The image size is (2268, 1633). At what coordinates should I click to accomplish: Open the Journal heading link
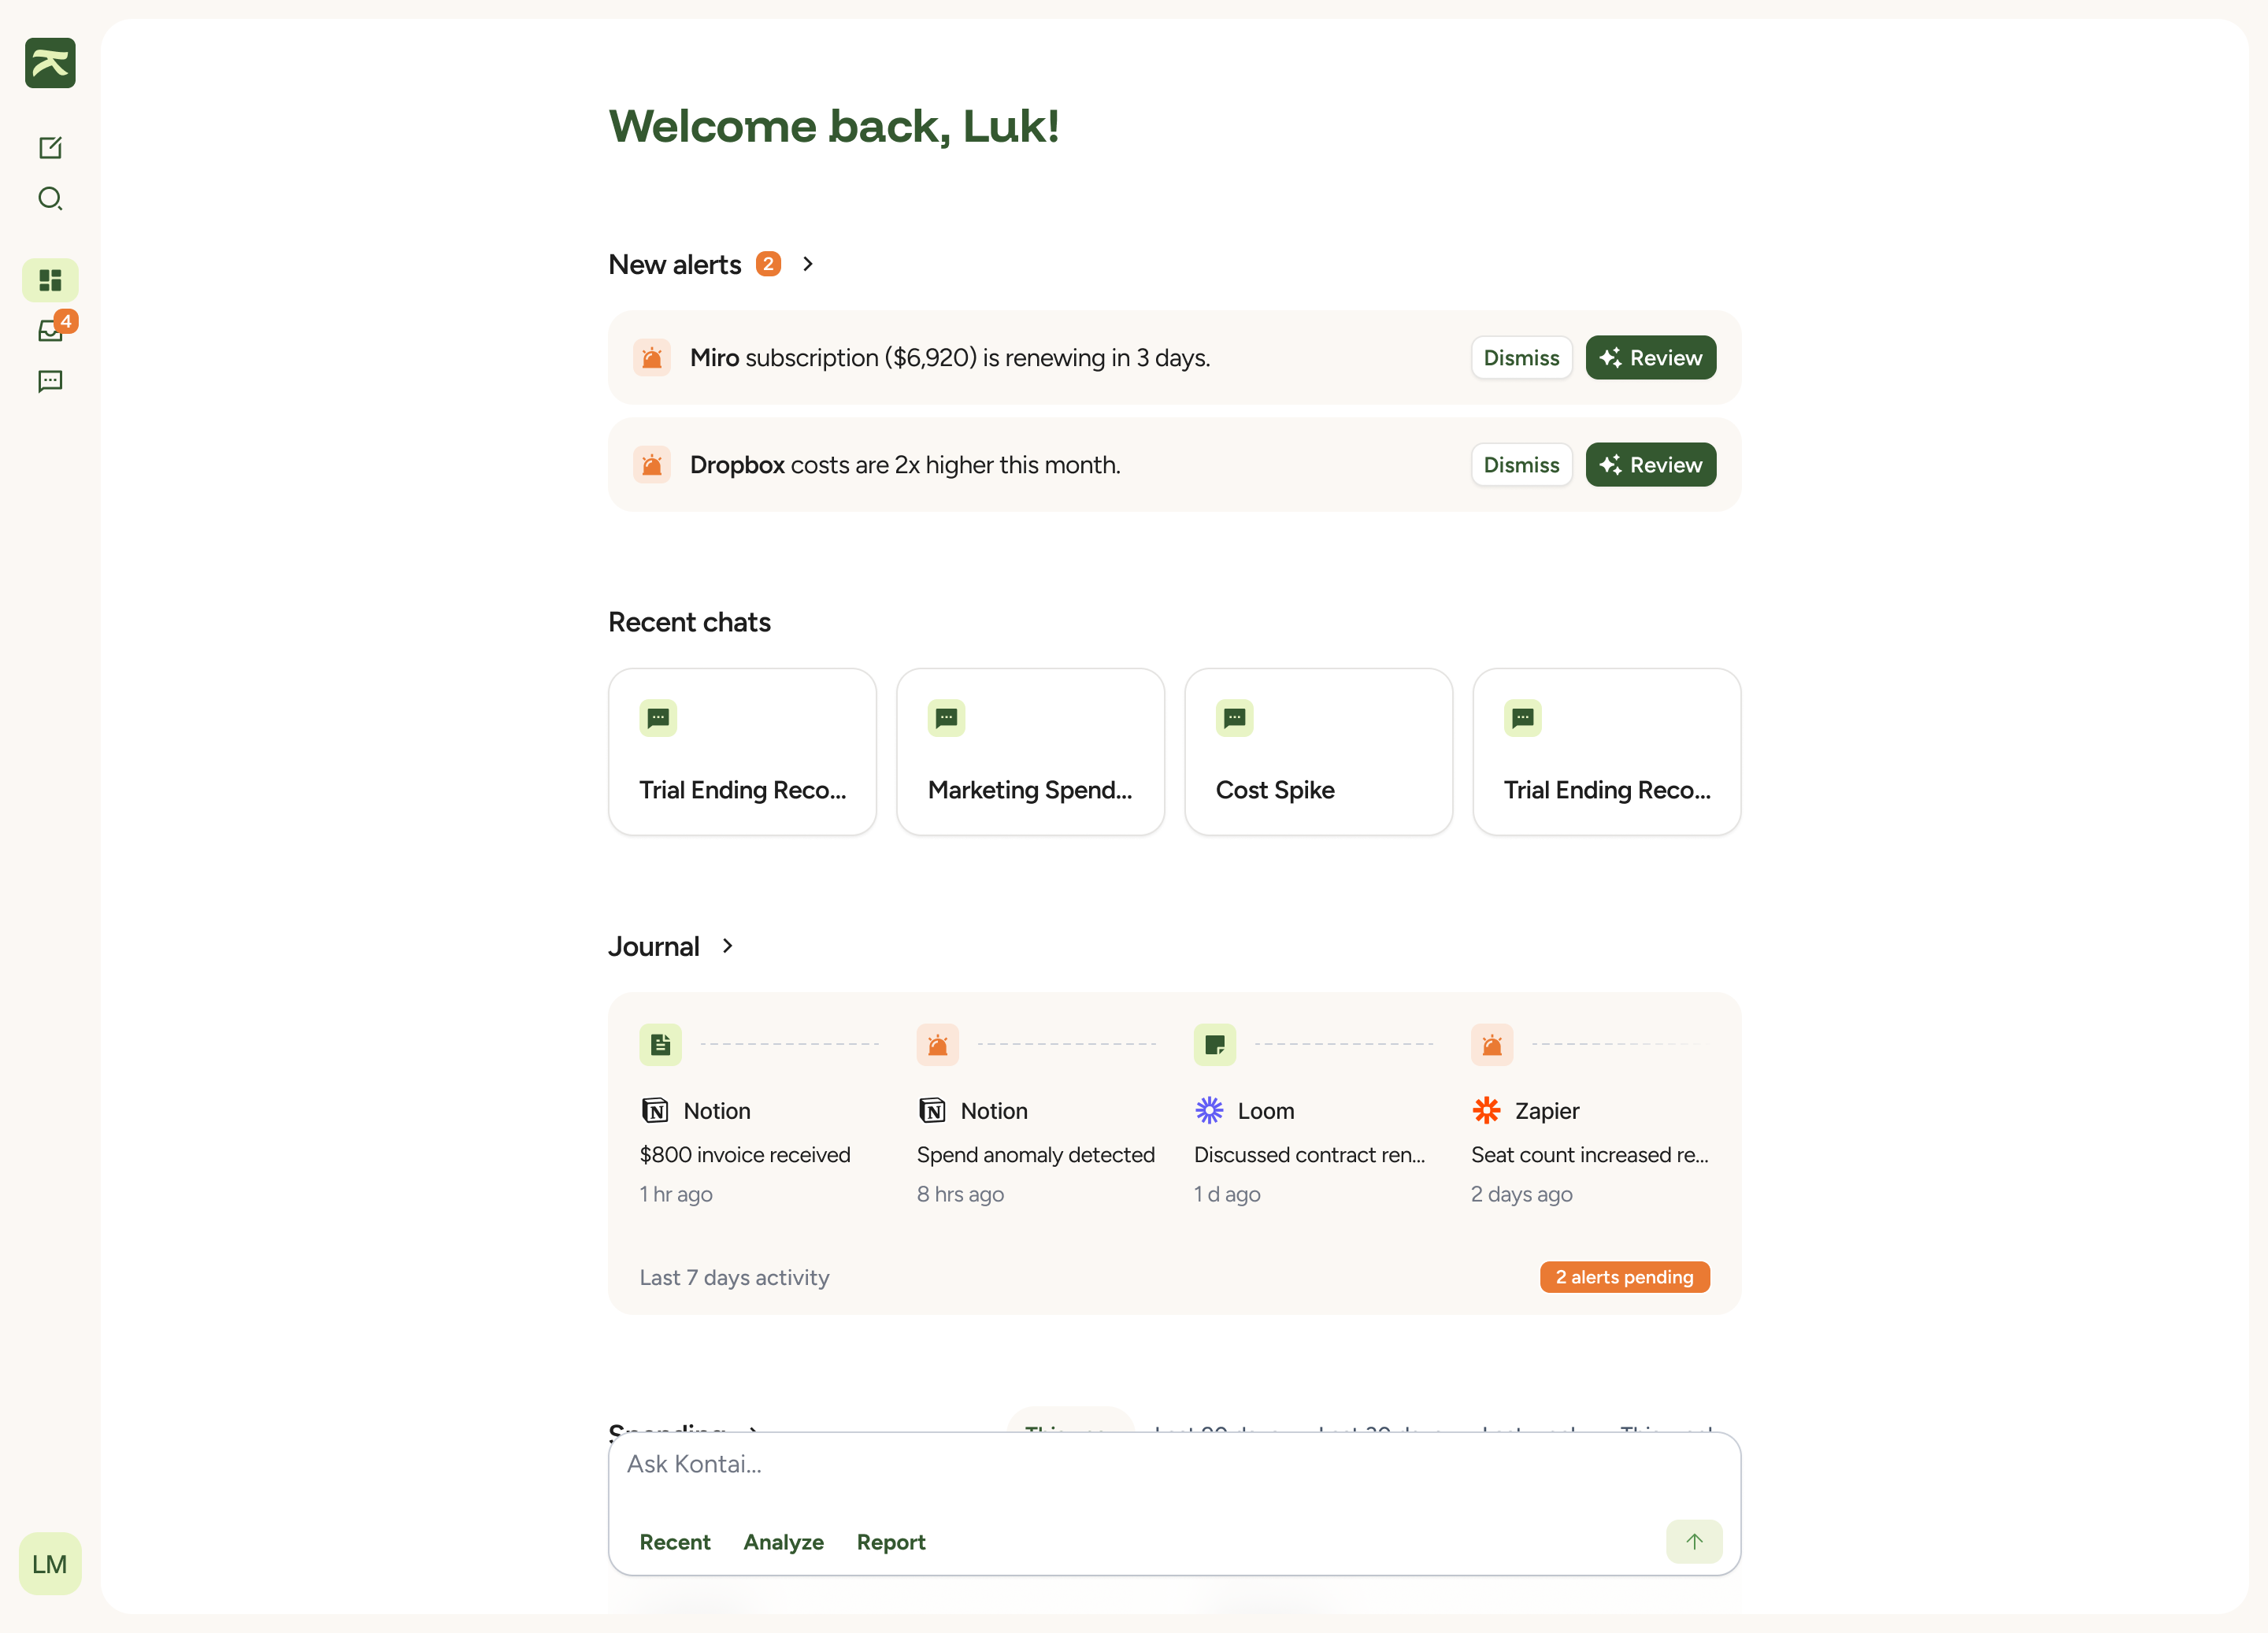654,947
